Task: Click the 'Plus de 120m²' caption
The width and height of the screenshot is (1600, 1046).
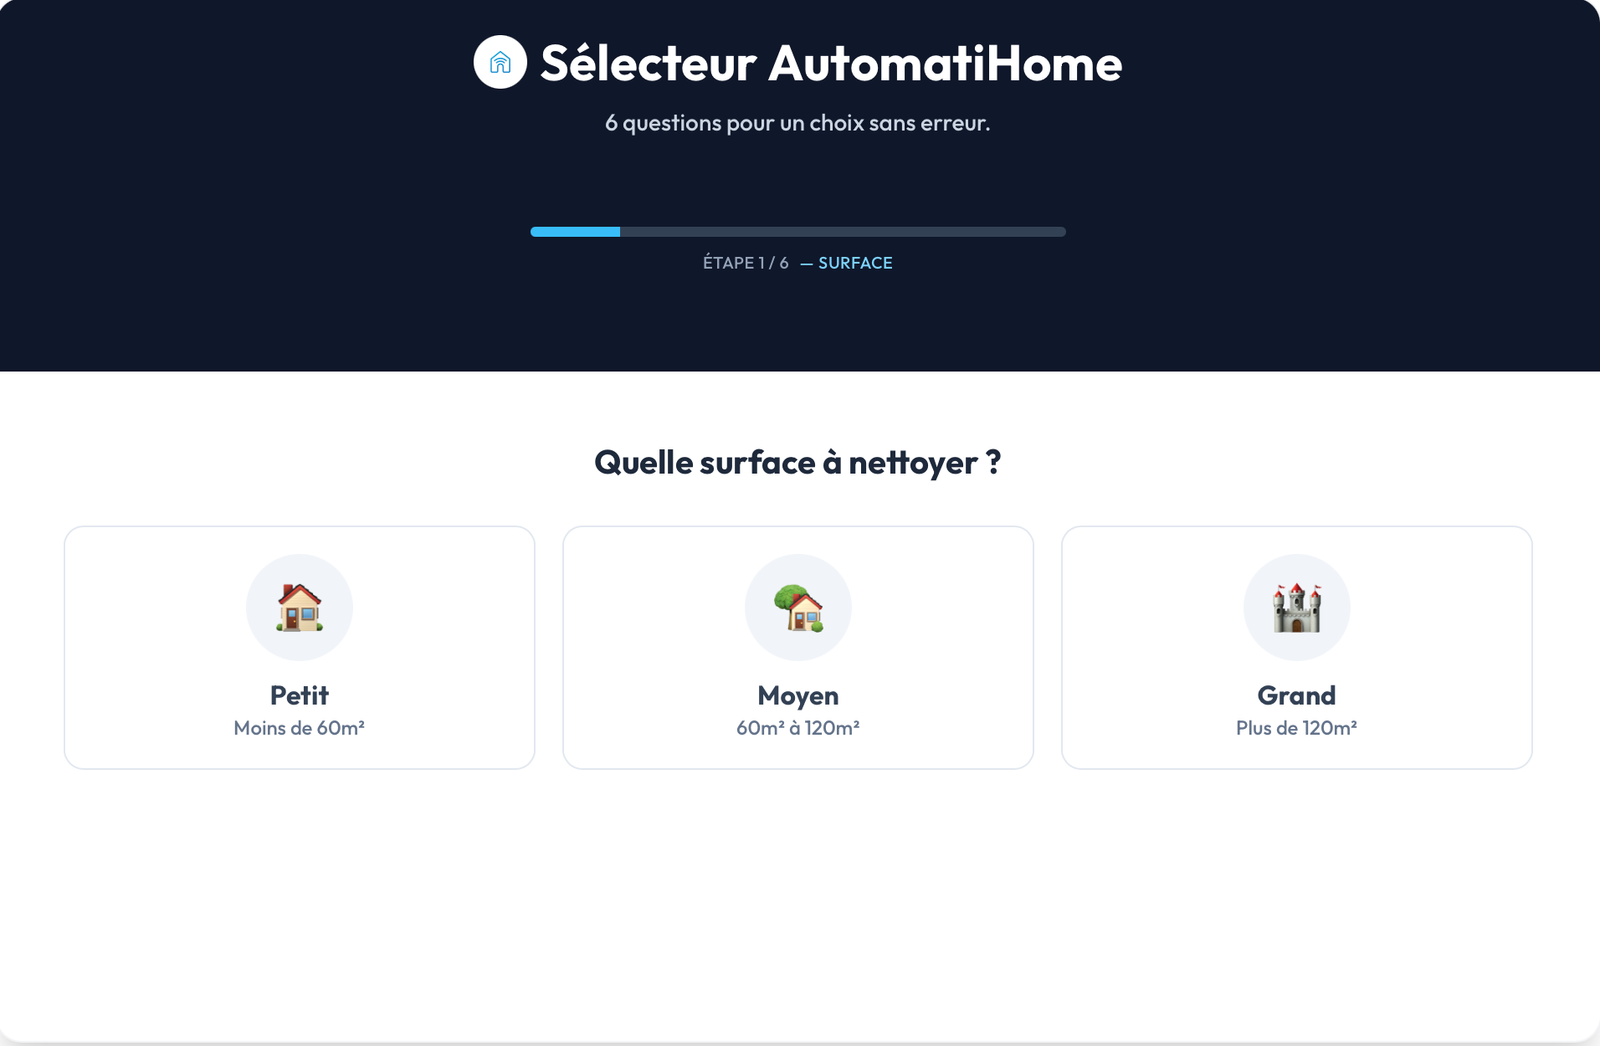Action: click(1297, 728)
